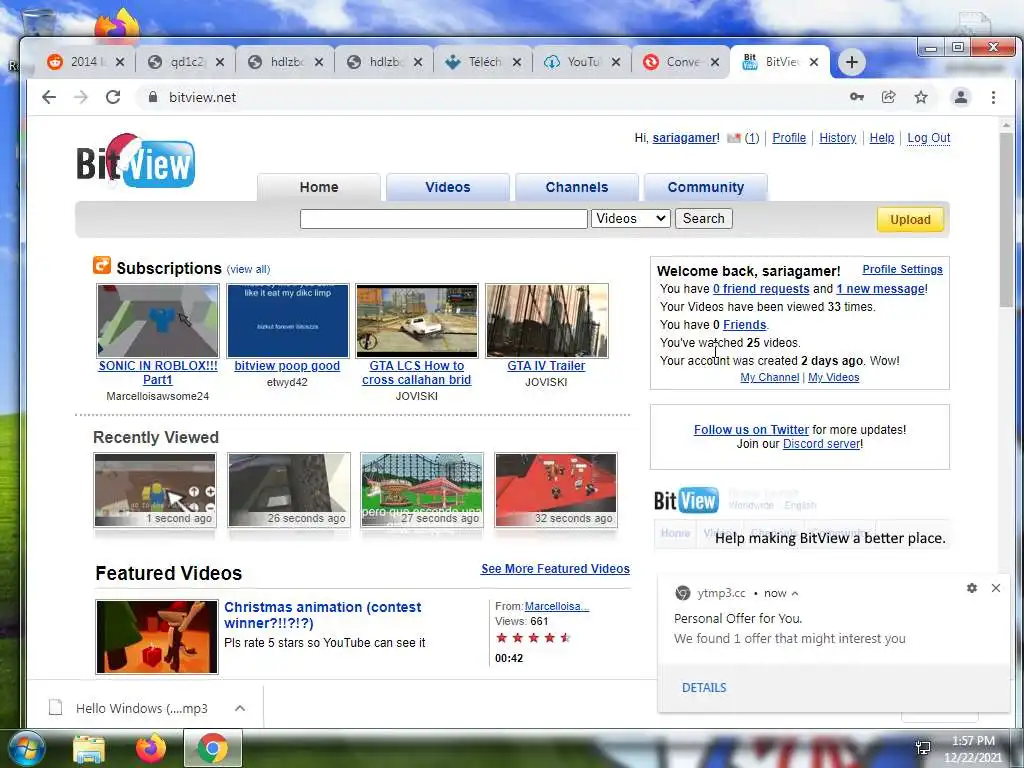Open the Windows Start button
The height and width of the screenshot is (768, 1024).
click(26, 748)
